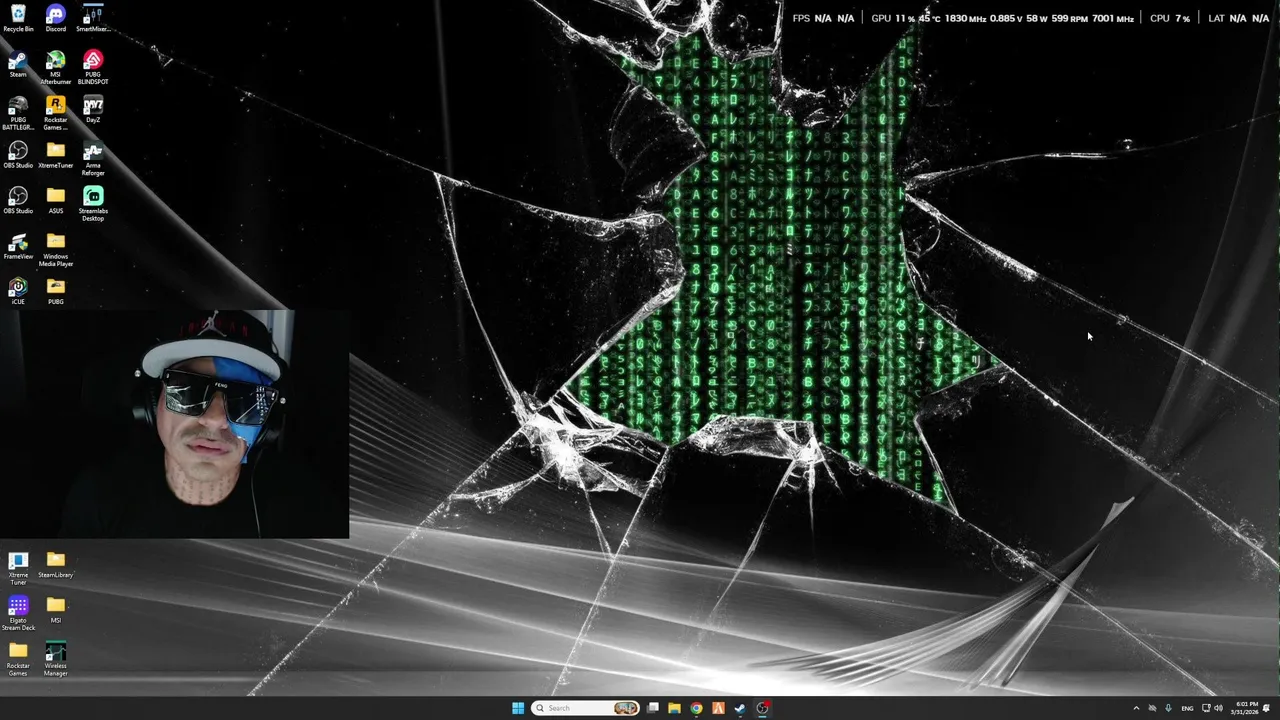Open Task View from the taskbar
The image size is (1280, 720).
click(653, 708)
